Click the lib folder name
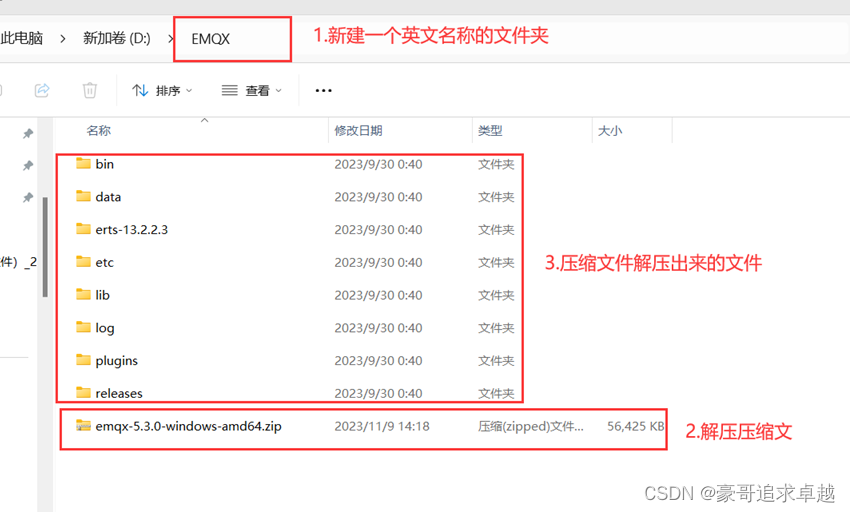850x512 pixels. [102, 295]
